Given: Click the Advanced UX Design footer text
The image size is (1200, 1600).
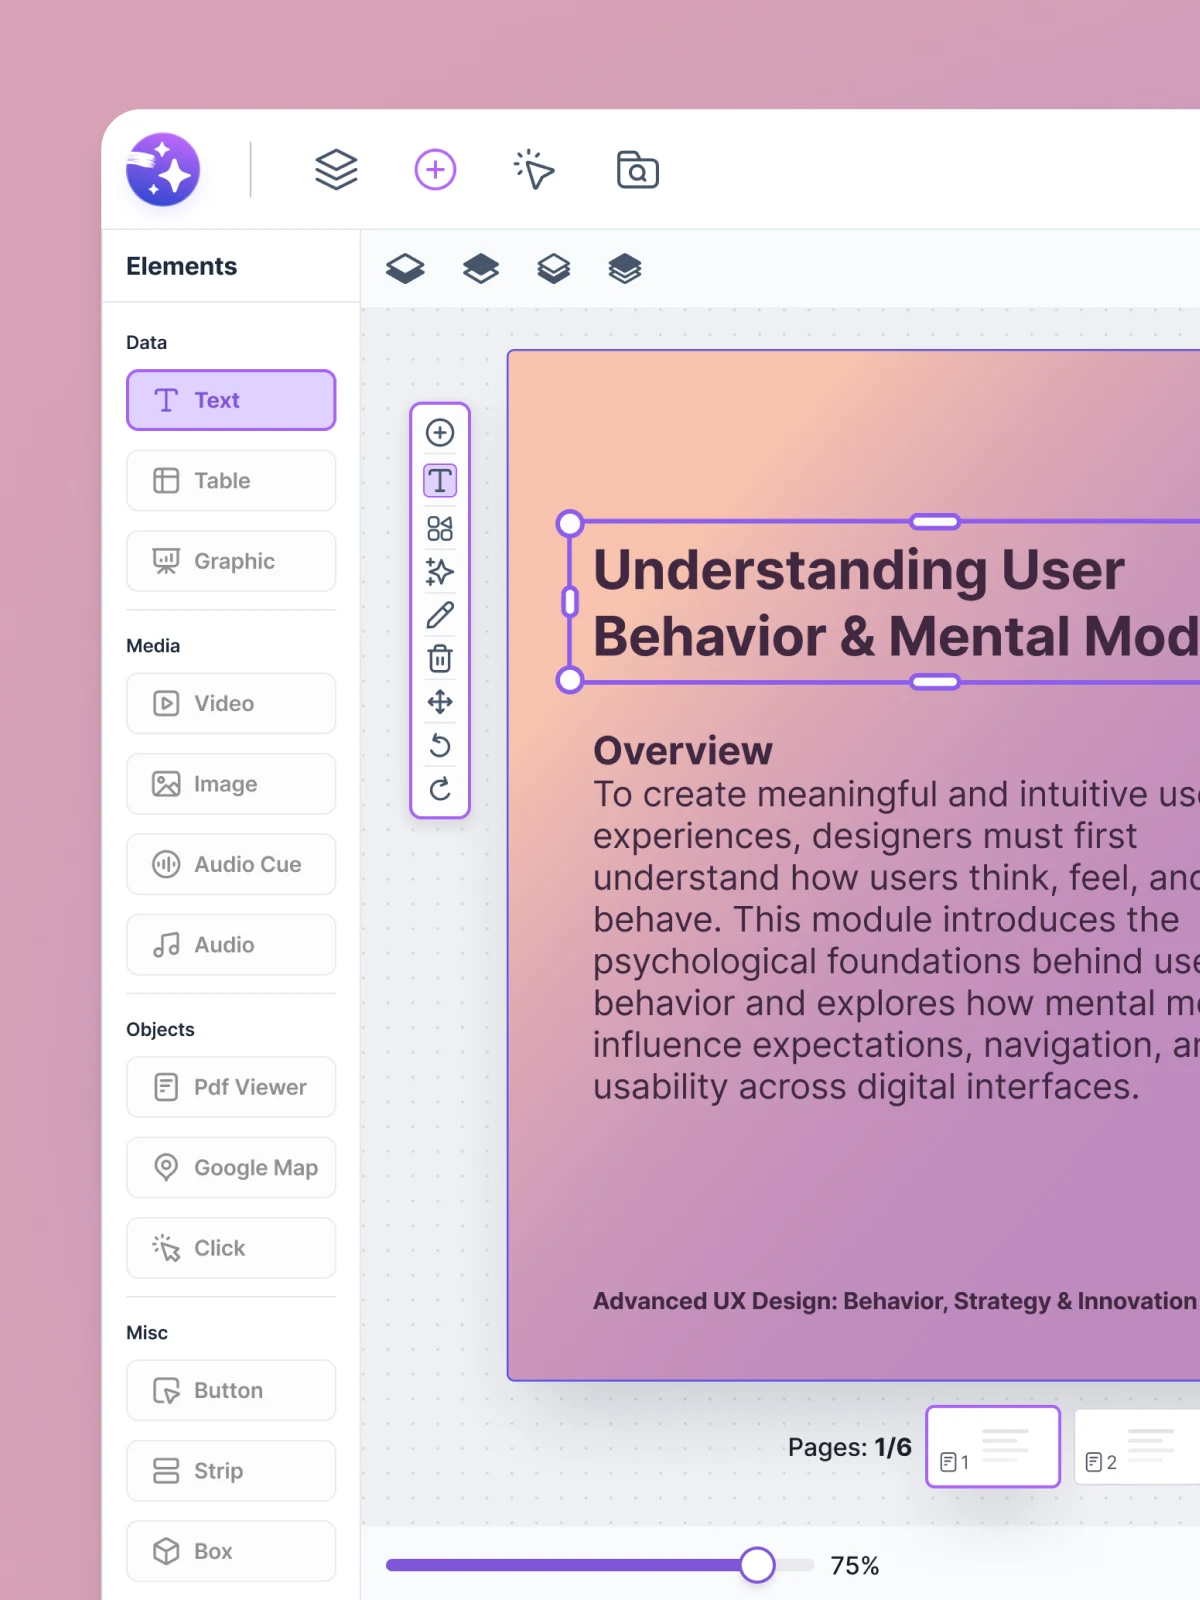Looking at the screenshot, I should (895, 1301).
